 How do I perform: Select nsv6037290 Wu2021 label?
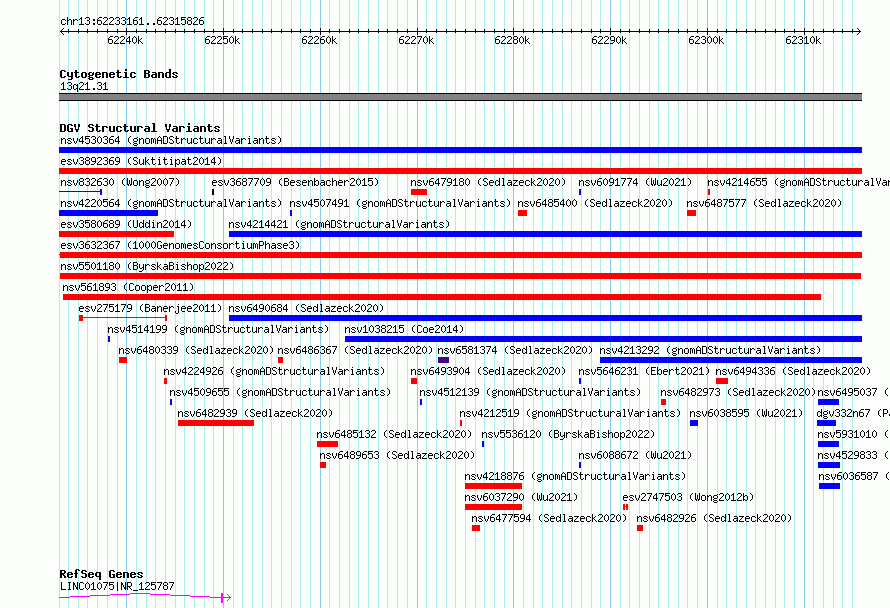click(x=521, y=497)
